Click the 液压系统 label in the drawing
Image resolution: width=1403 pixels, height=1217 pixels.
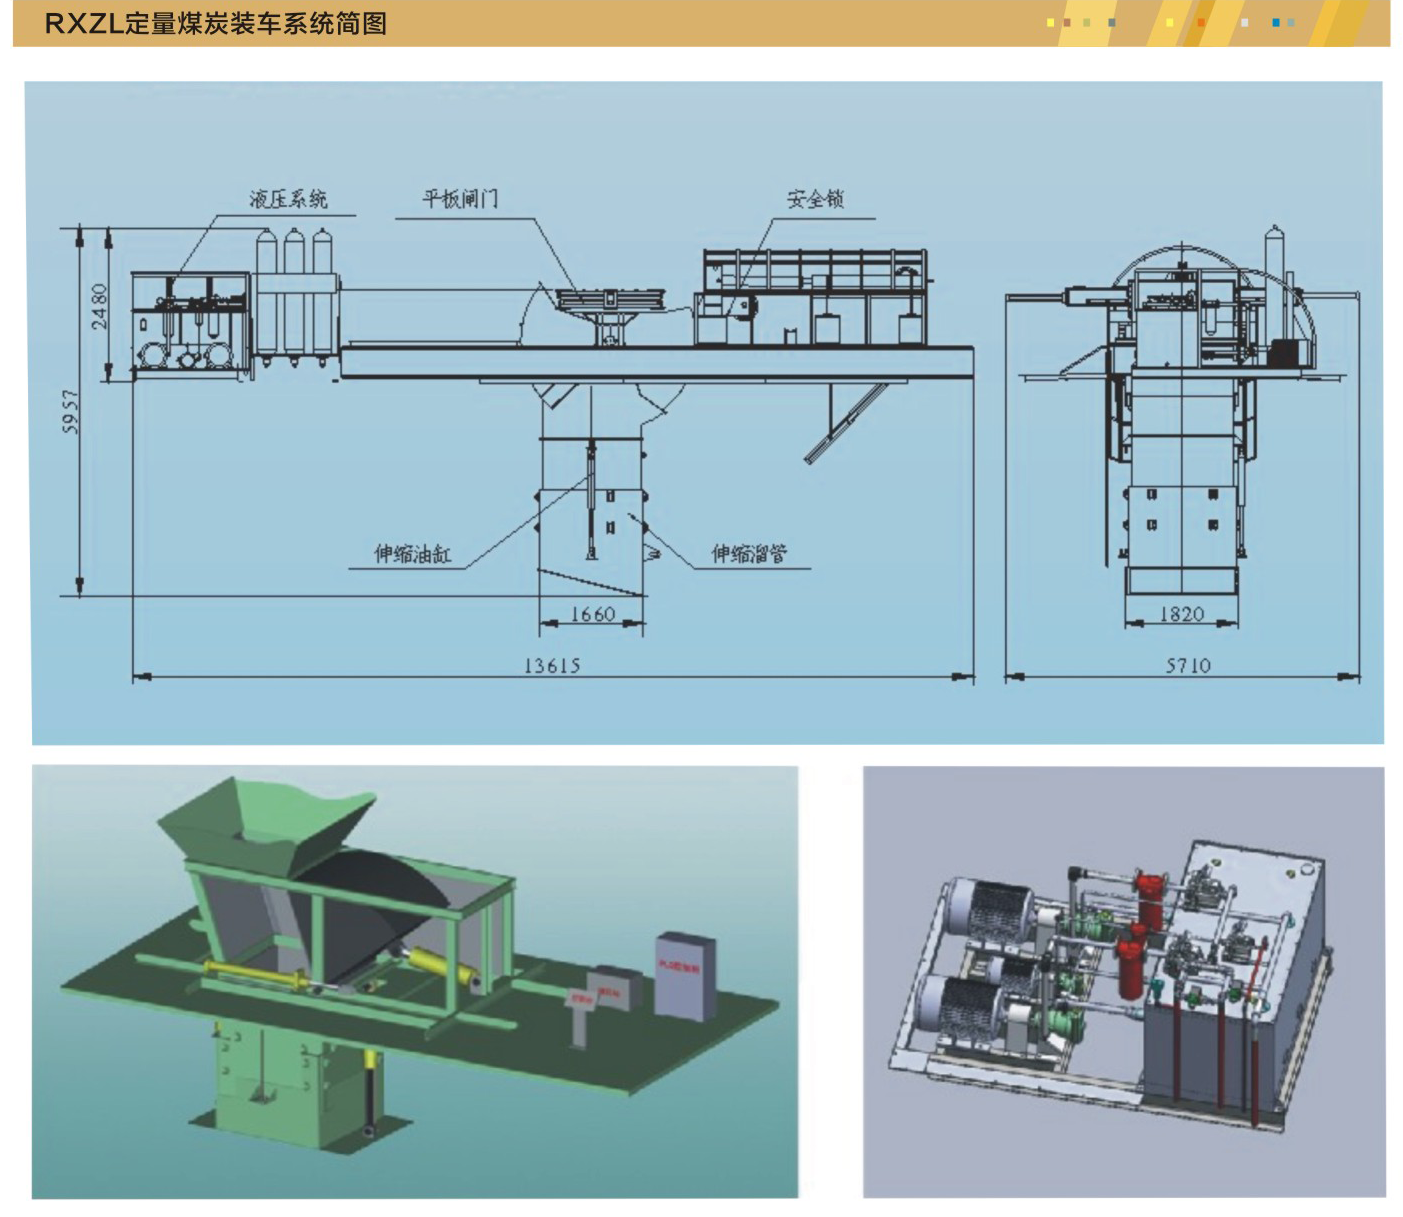(x=288, y=199)
